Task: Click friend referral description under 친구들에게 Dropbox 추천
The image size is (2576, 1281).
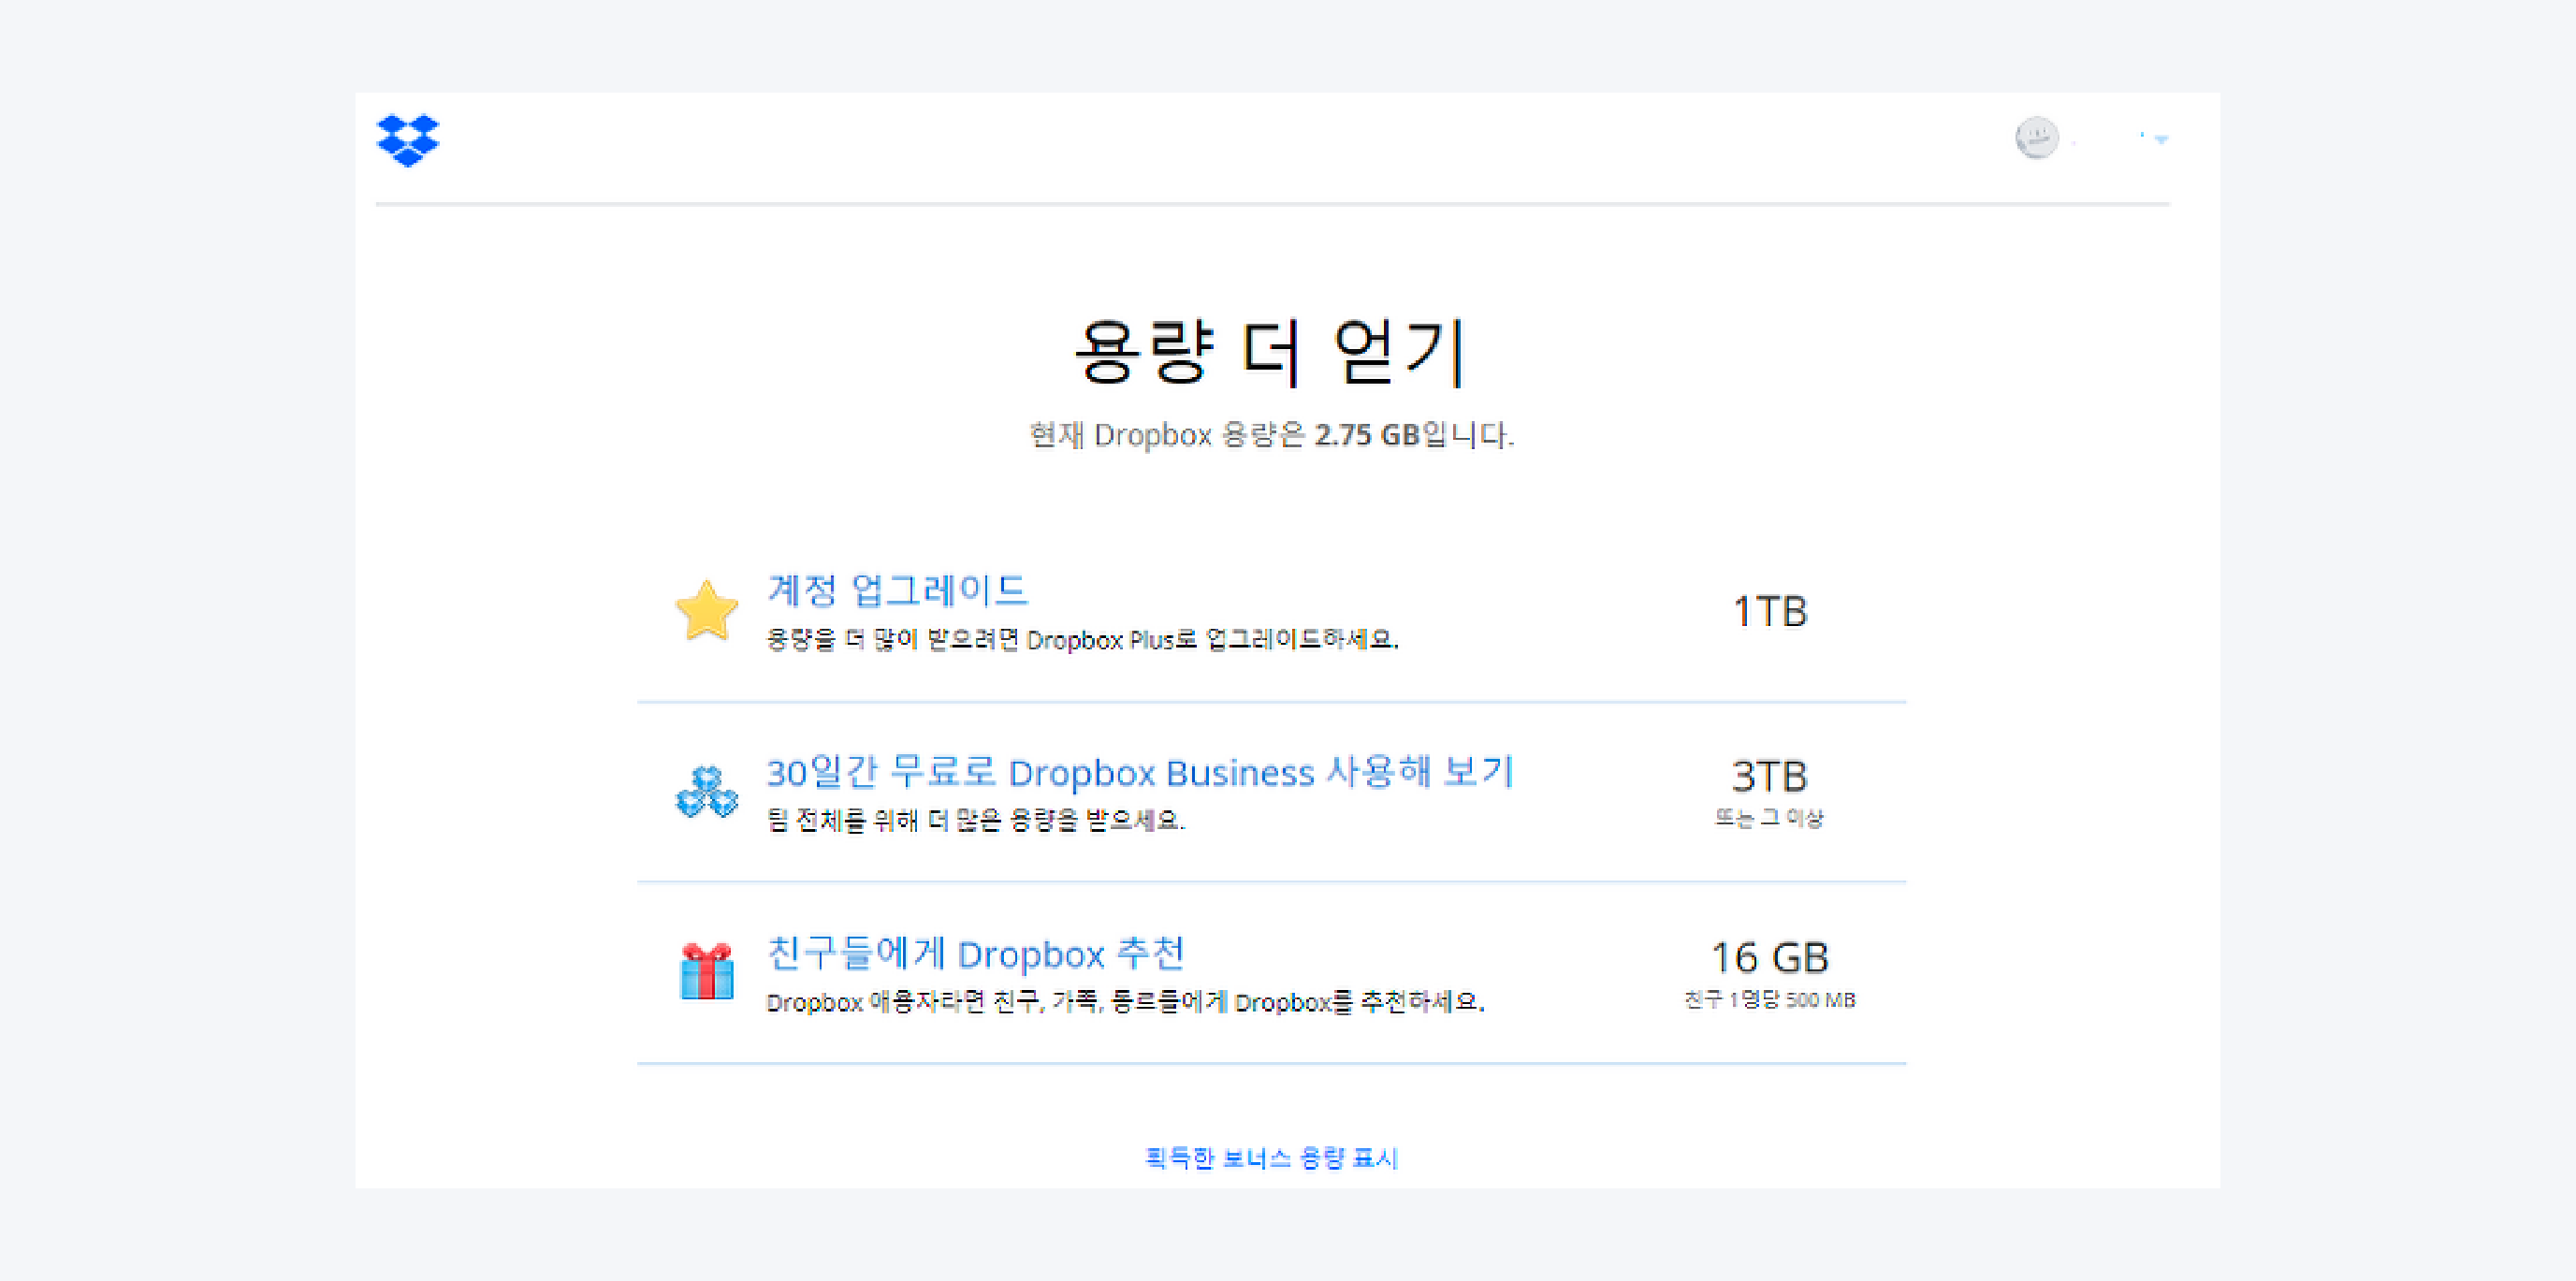Action: click(x=1125, y=1002)
